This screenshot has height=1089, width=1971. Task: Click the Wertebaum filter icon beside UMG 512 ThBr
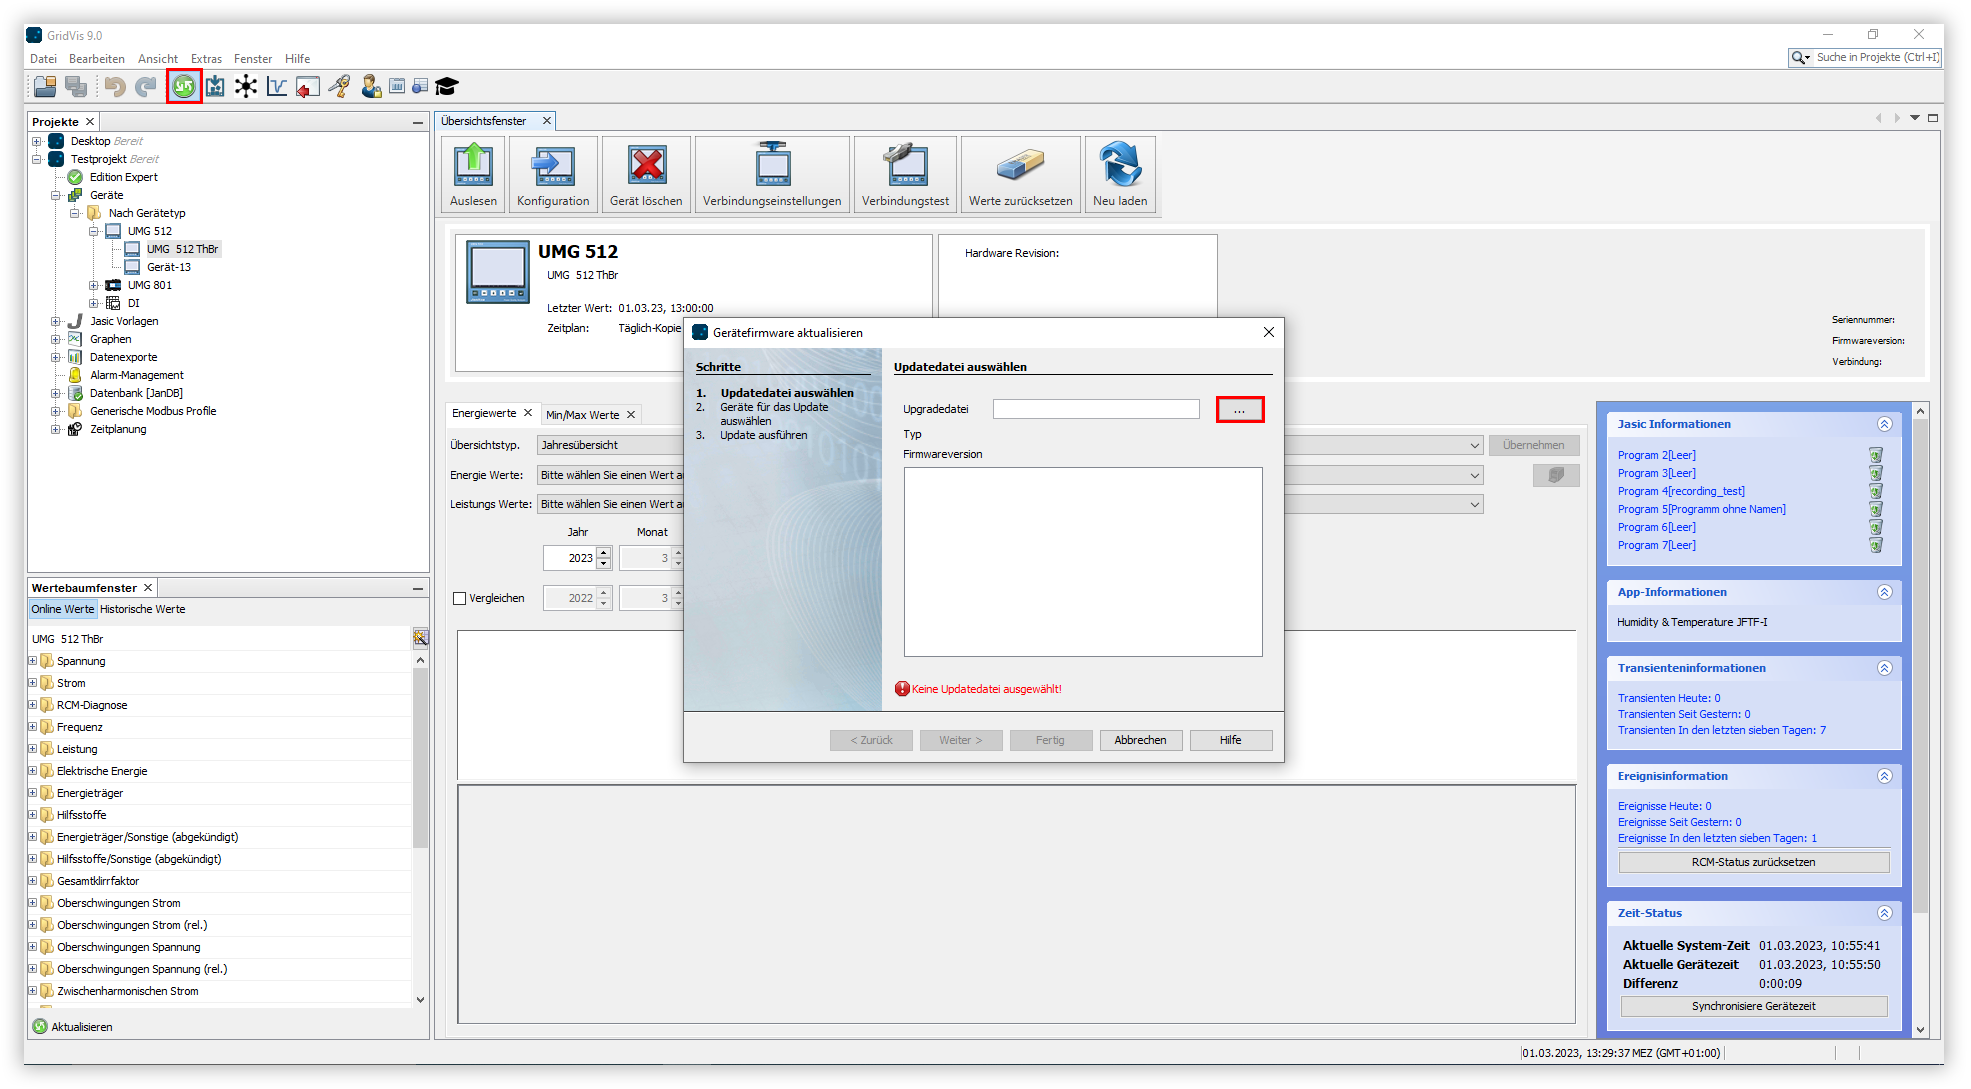pos(421,638)
